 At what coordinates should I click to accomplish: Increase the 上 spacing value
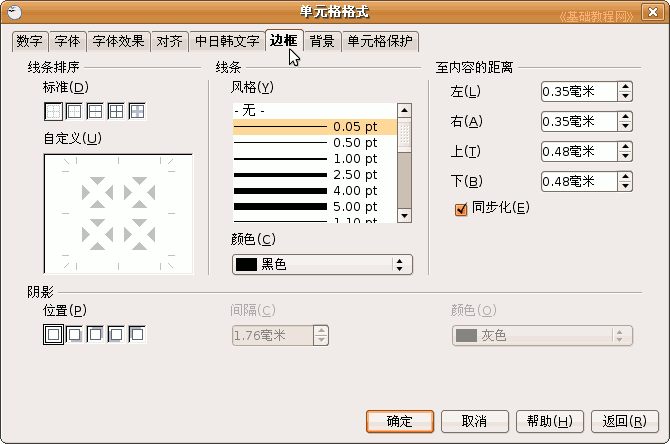[625, 147]
